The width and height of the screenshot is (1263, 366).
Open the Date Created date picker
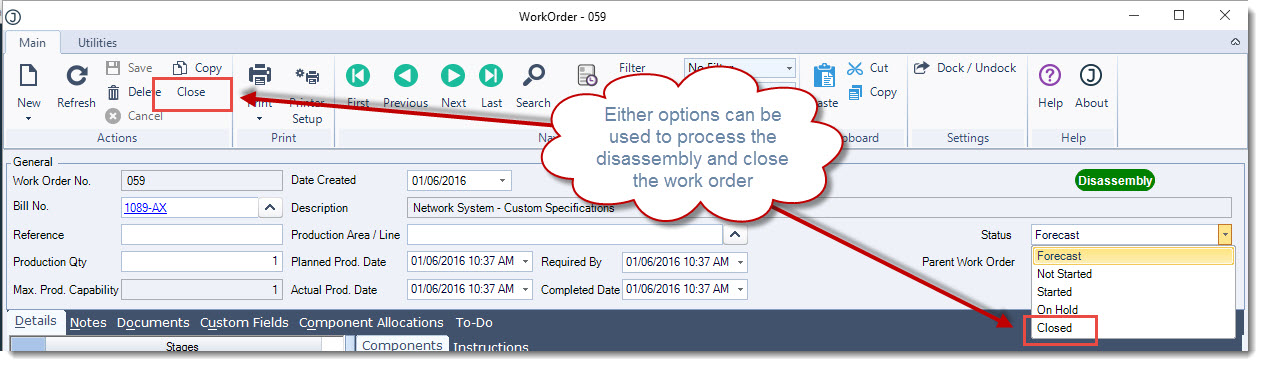(503, 181)
